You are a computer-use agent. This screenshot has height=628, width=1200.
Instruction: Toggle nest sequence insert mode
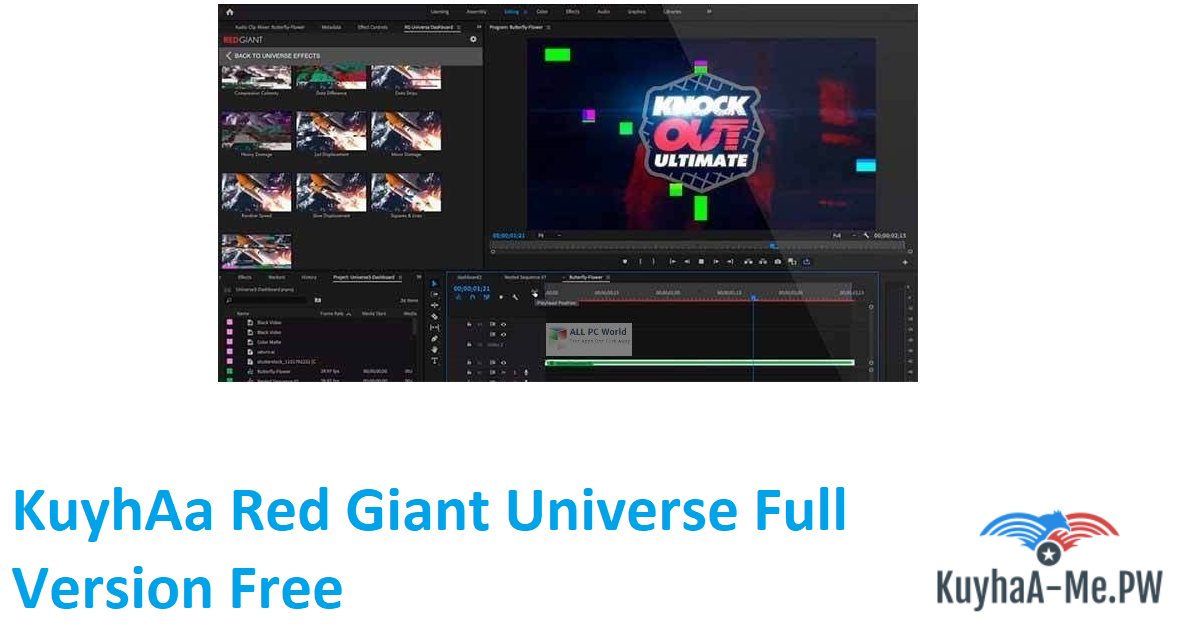tap(459, 297)
